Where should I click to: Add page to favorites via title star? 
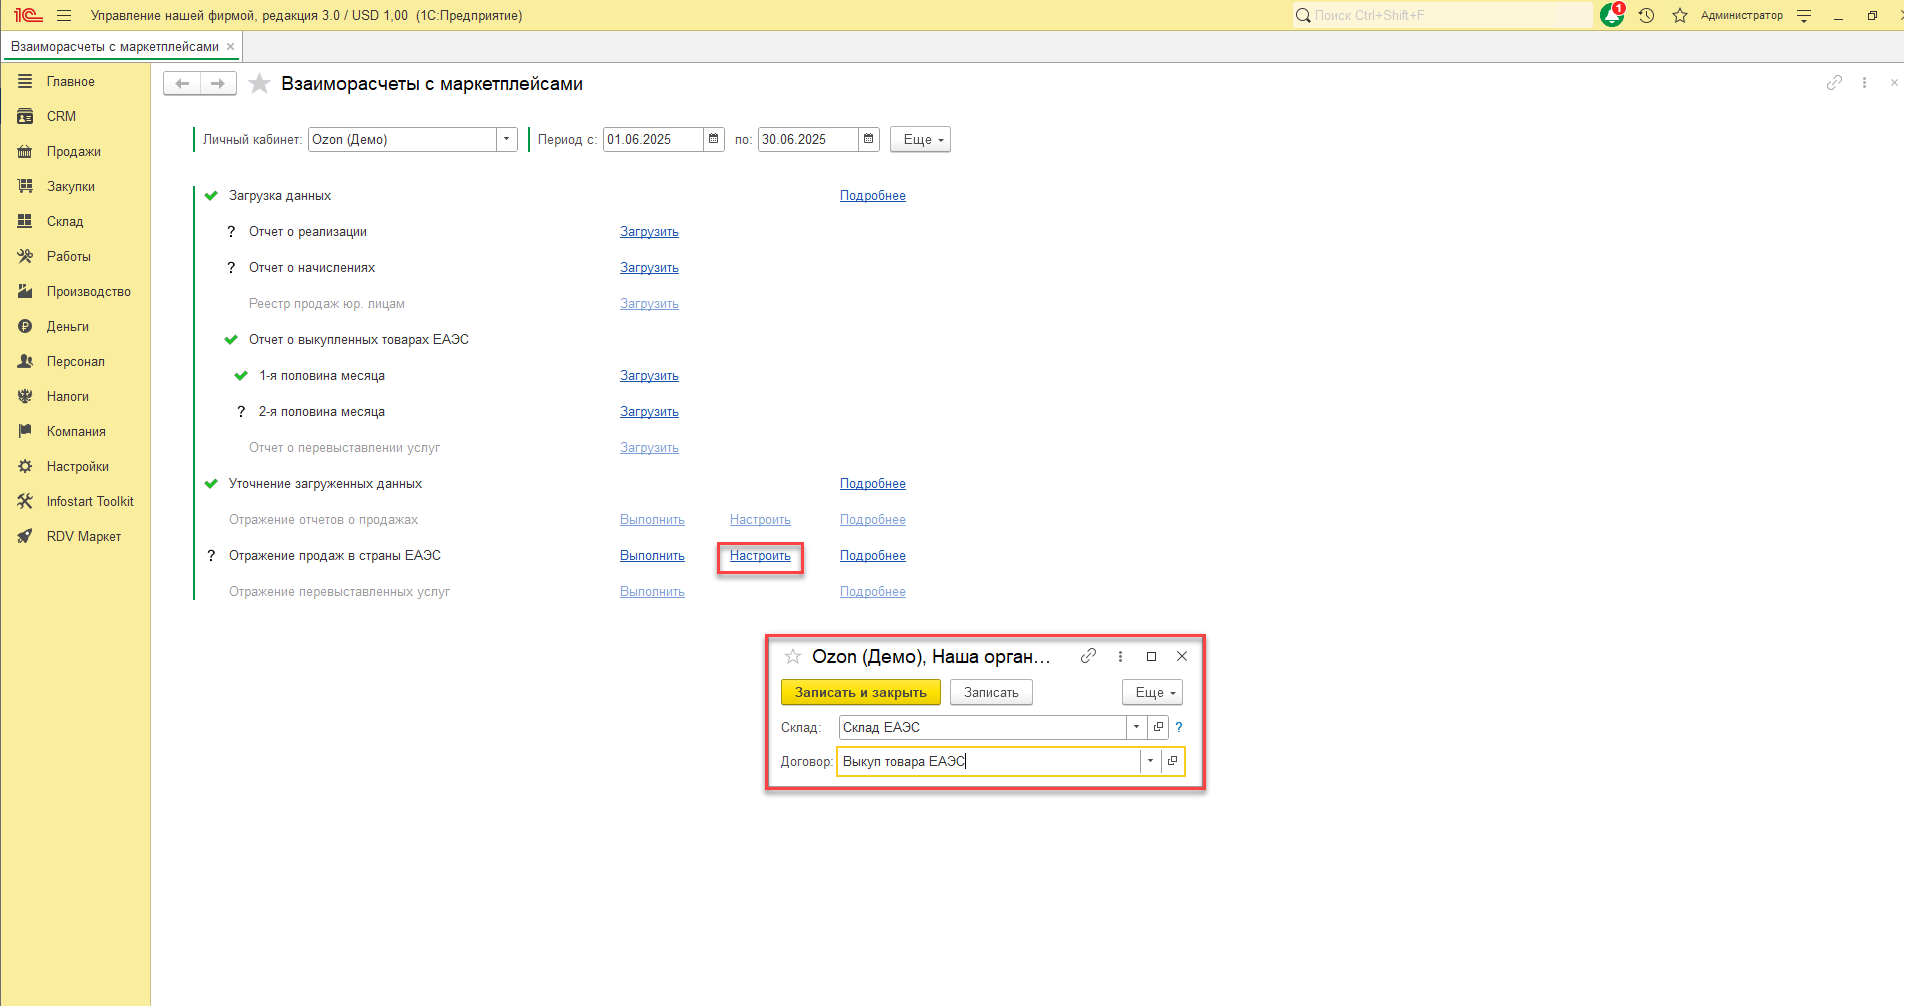coord(259,84)
